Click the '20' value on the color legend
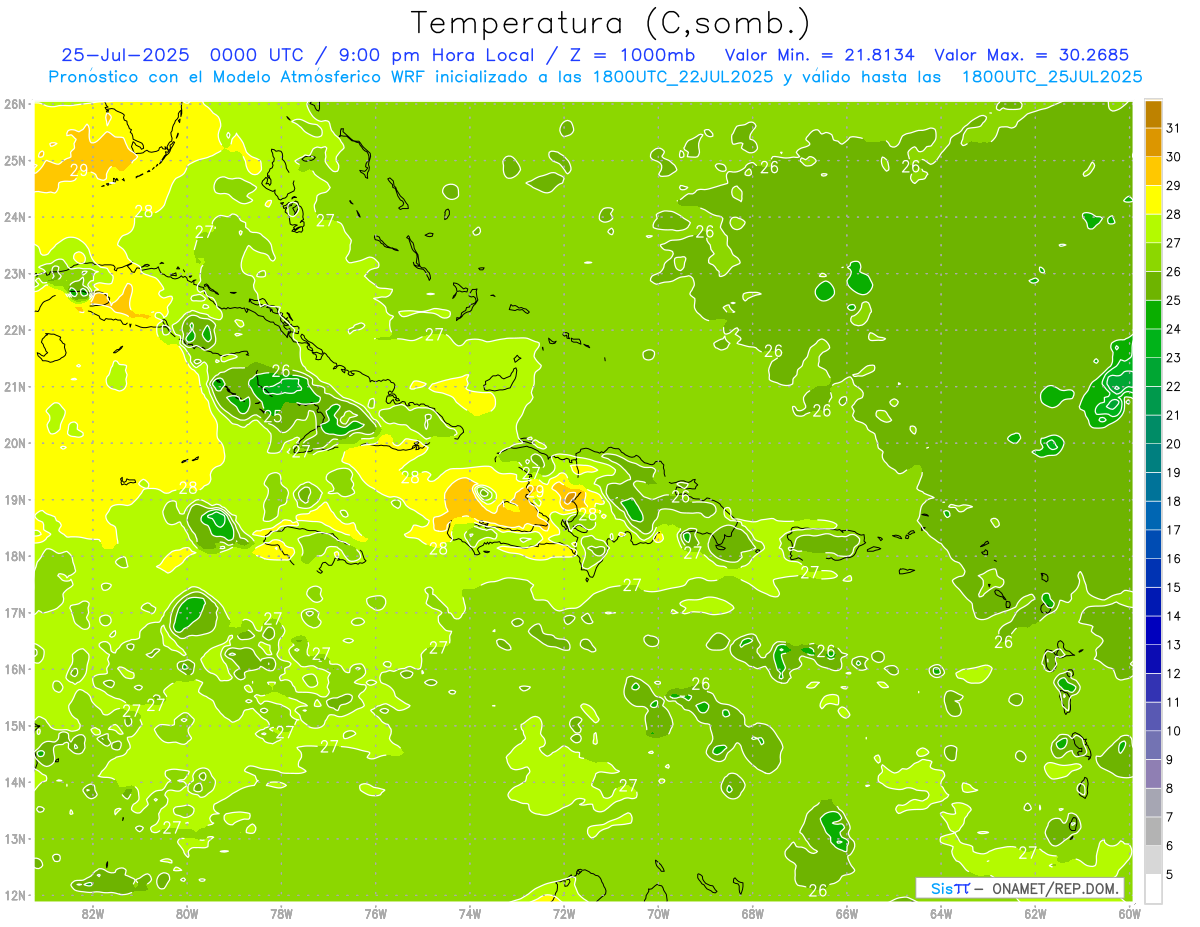 point(1174,444)
